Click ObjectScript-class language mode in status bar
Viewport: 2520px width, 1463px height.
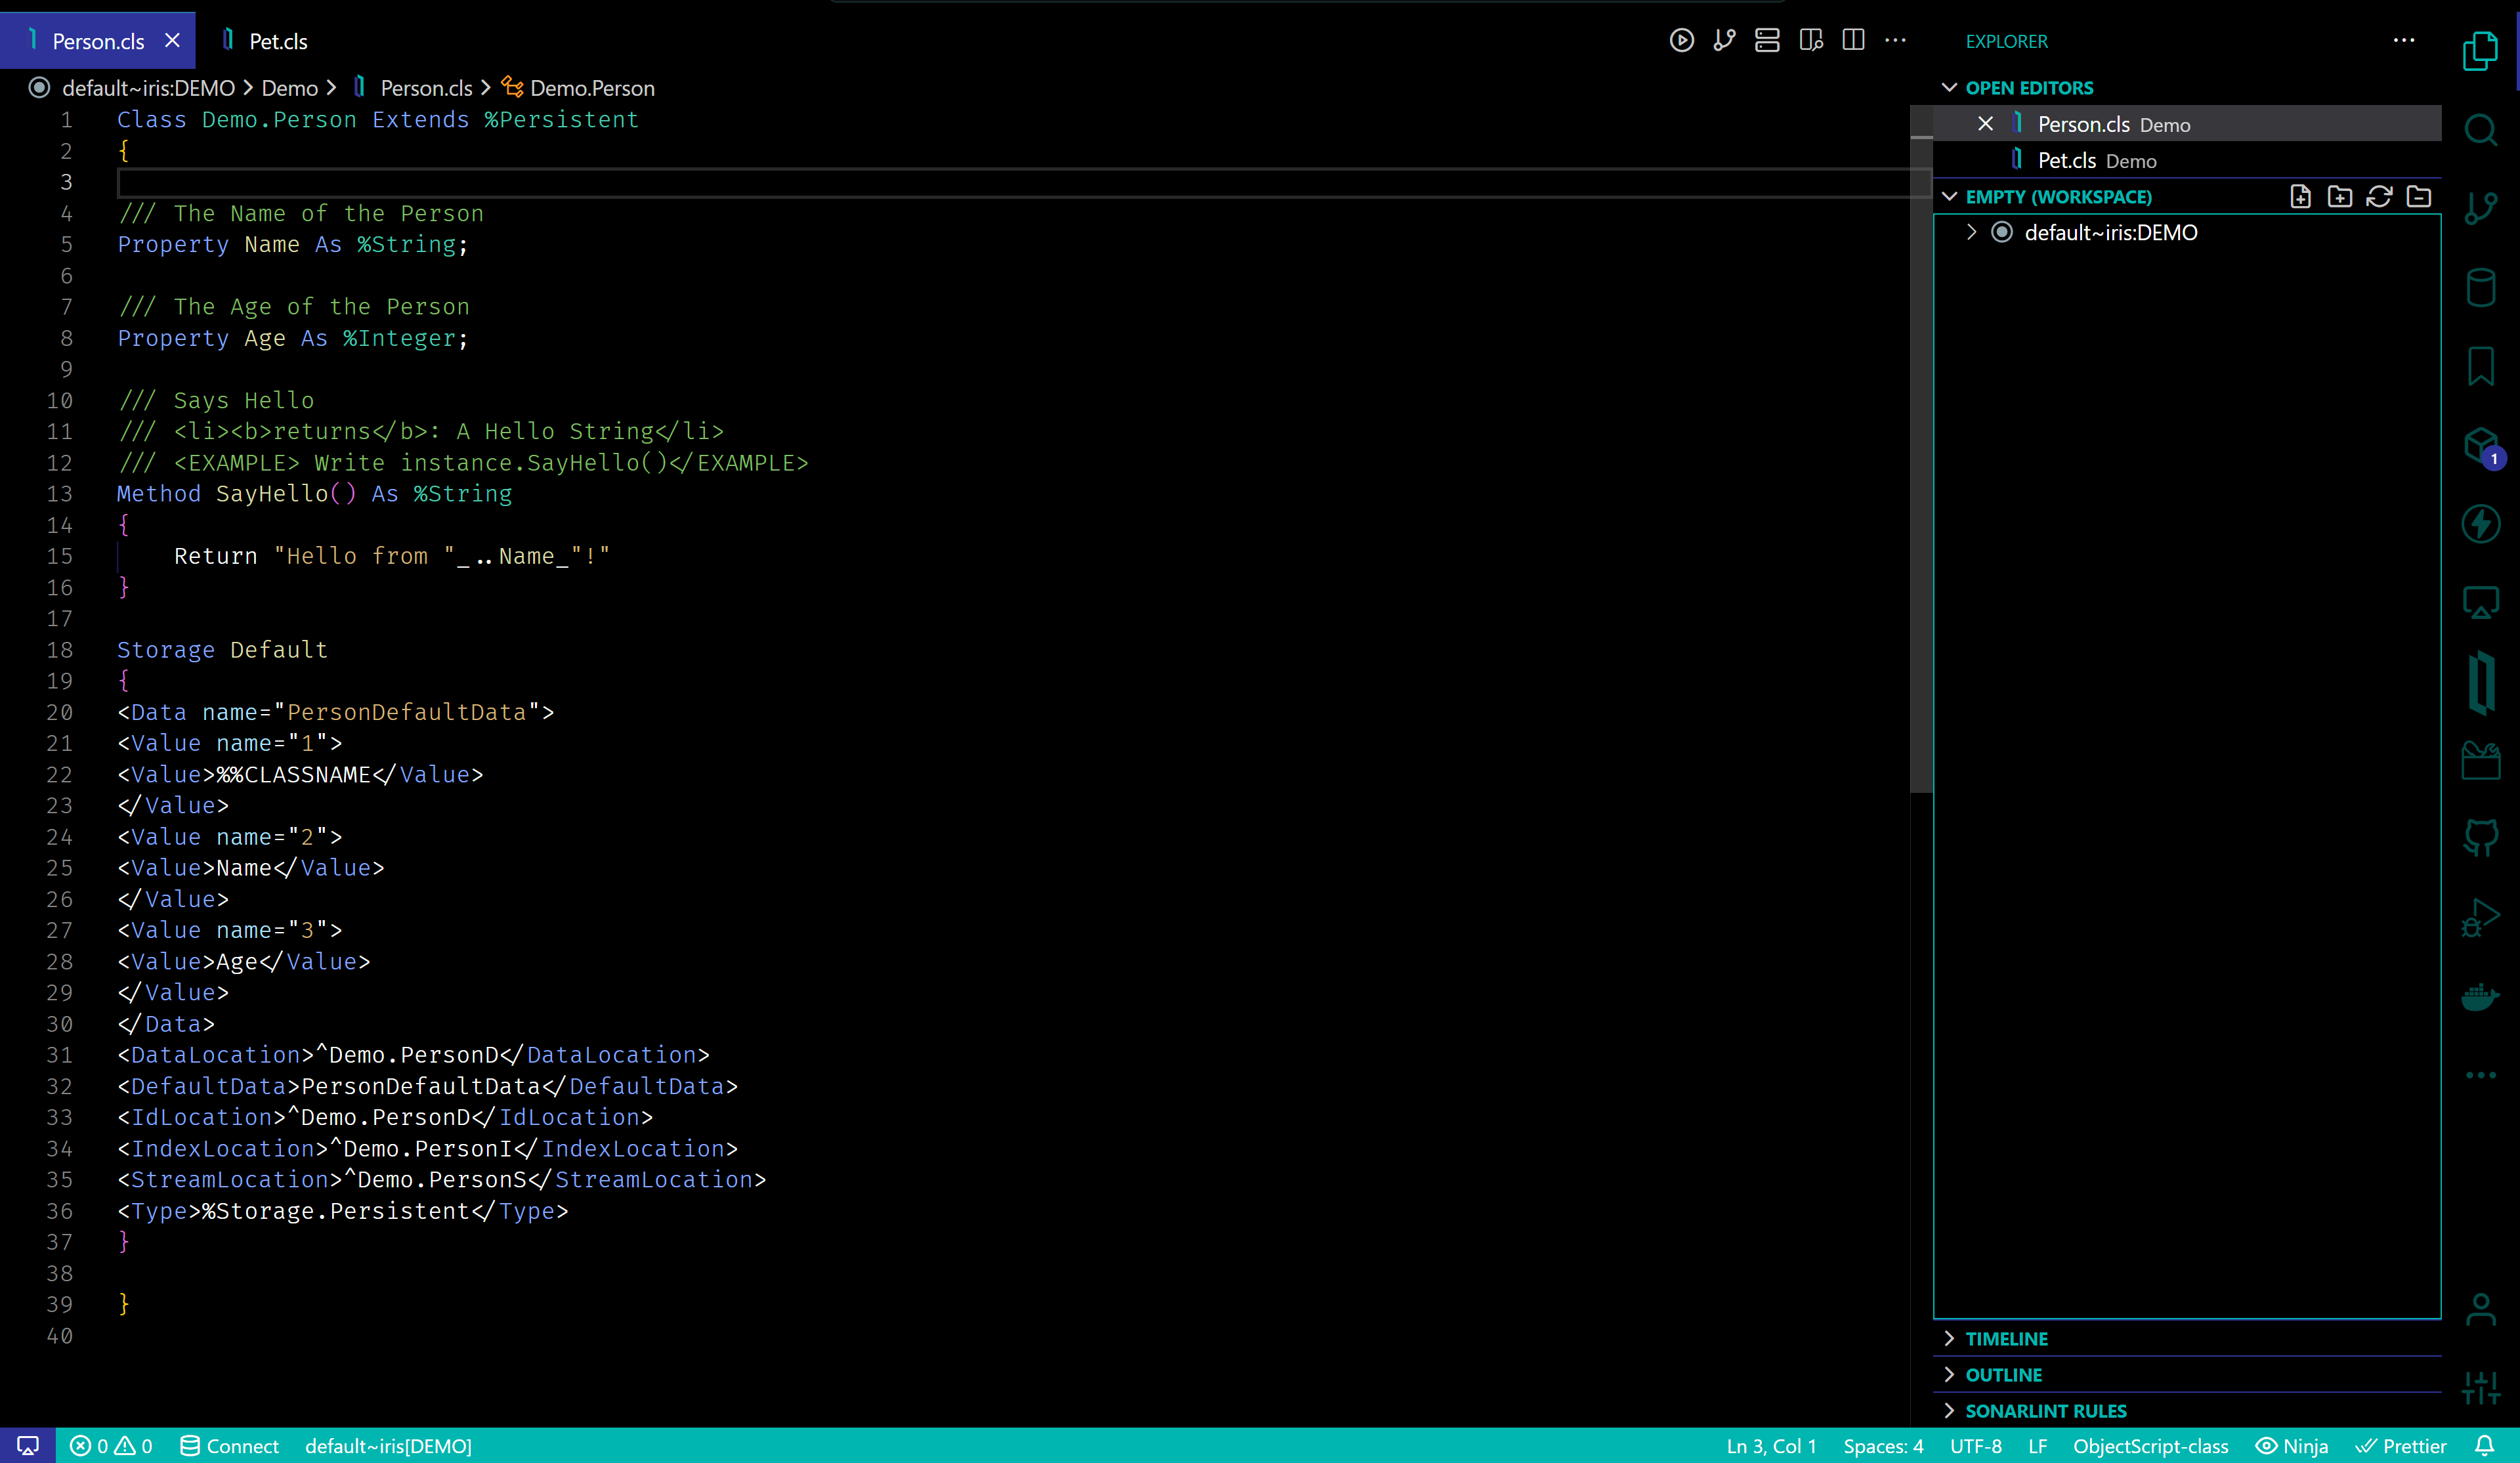point(2150,1446)
